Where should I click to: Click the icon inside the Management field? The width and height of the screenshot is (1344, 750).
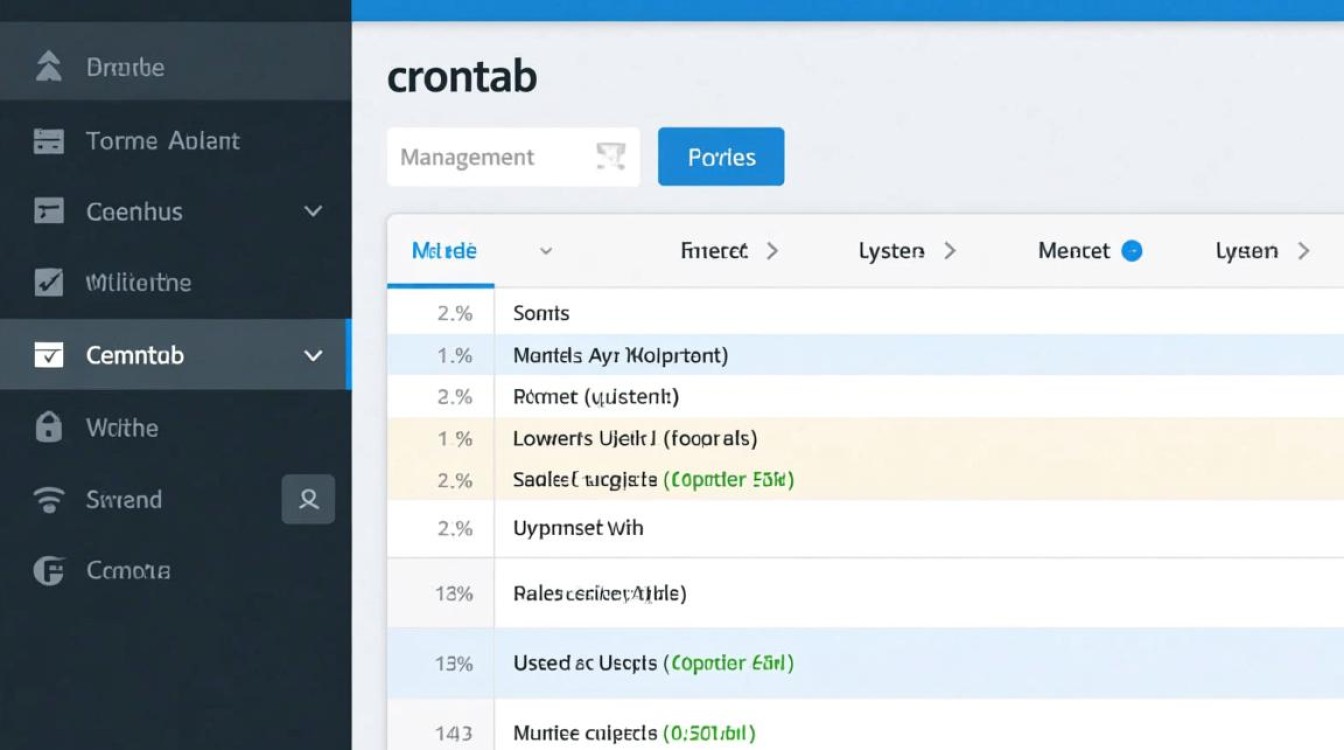(610, 156)
